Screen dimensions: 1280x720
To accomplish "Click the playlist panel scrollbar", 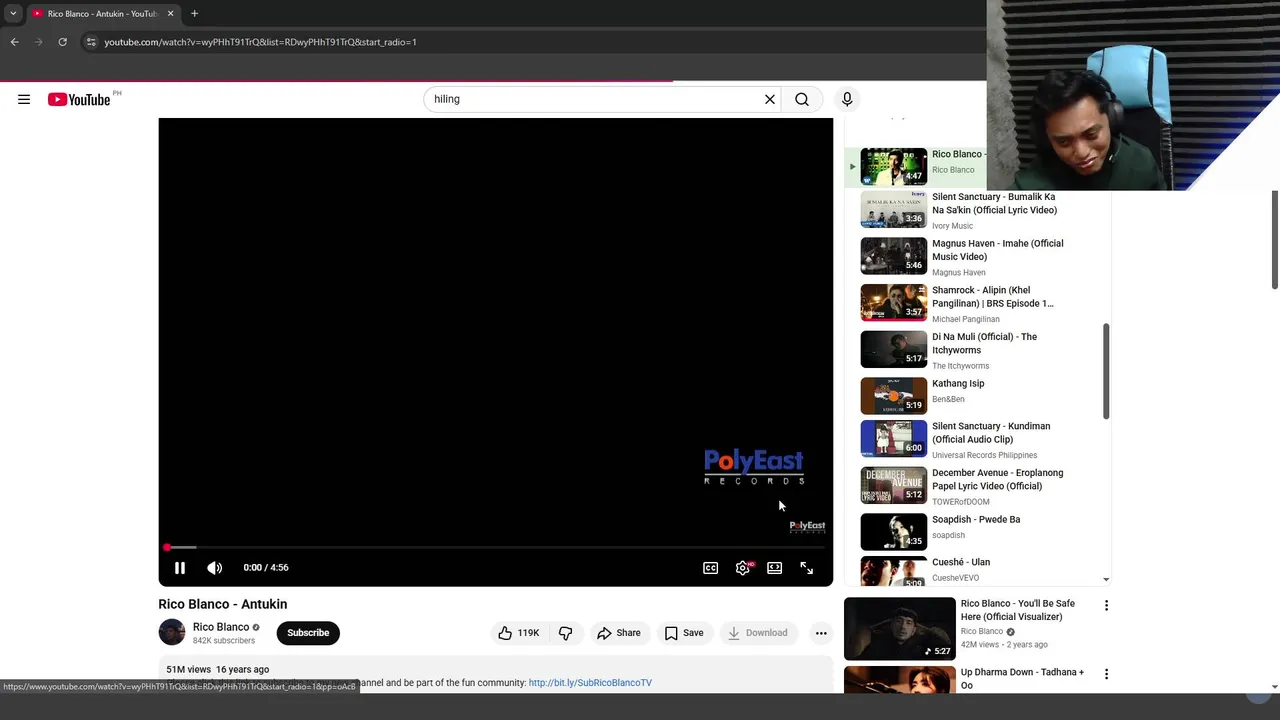I will pos(1106,371).
